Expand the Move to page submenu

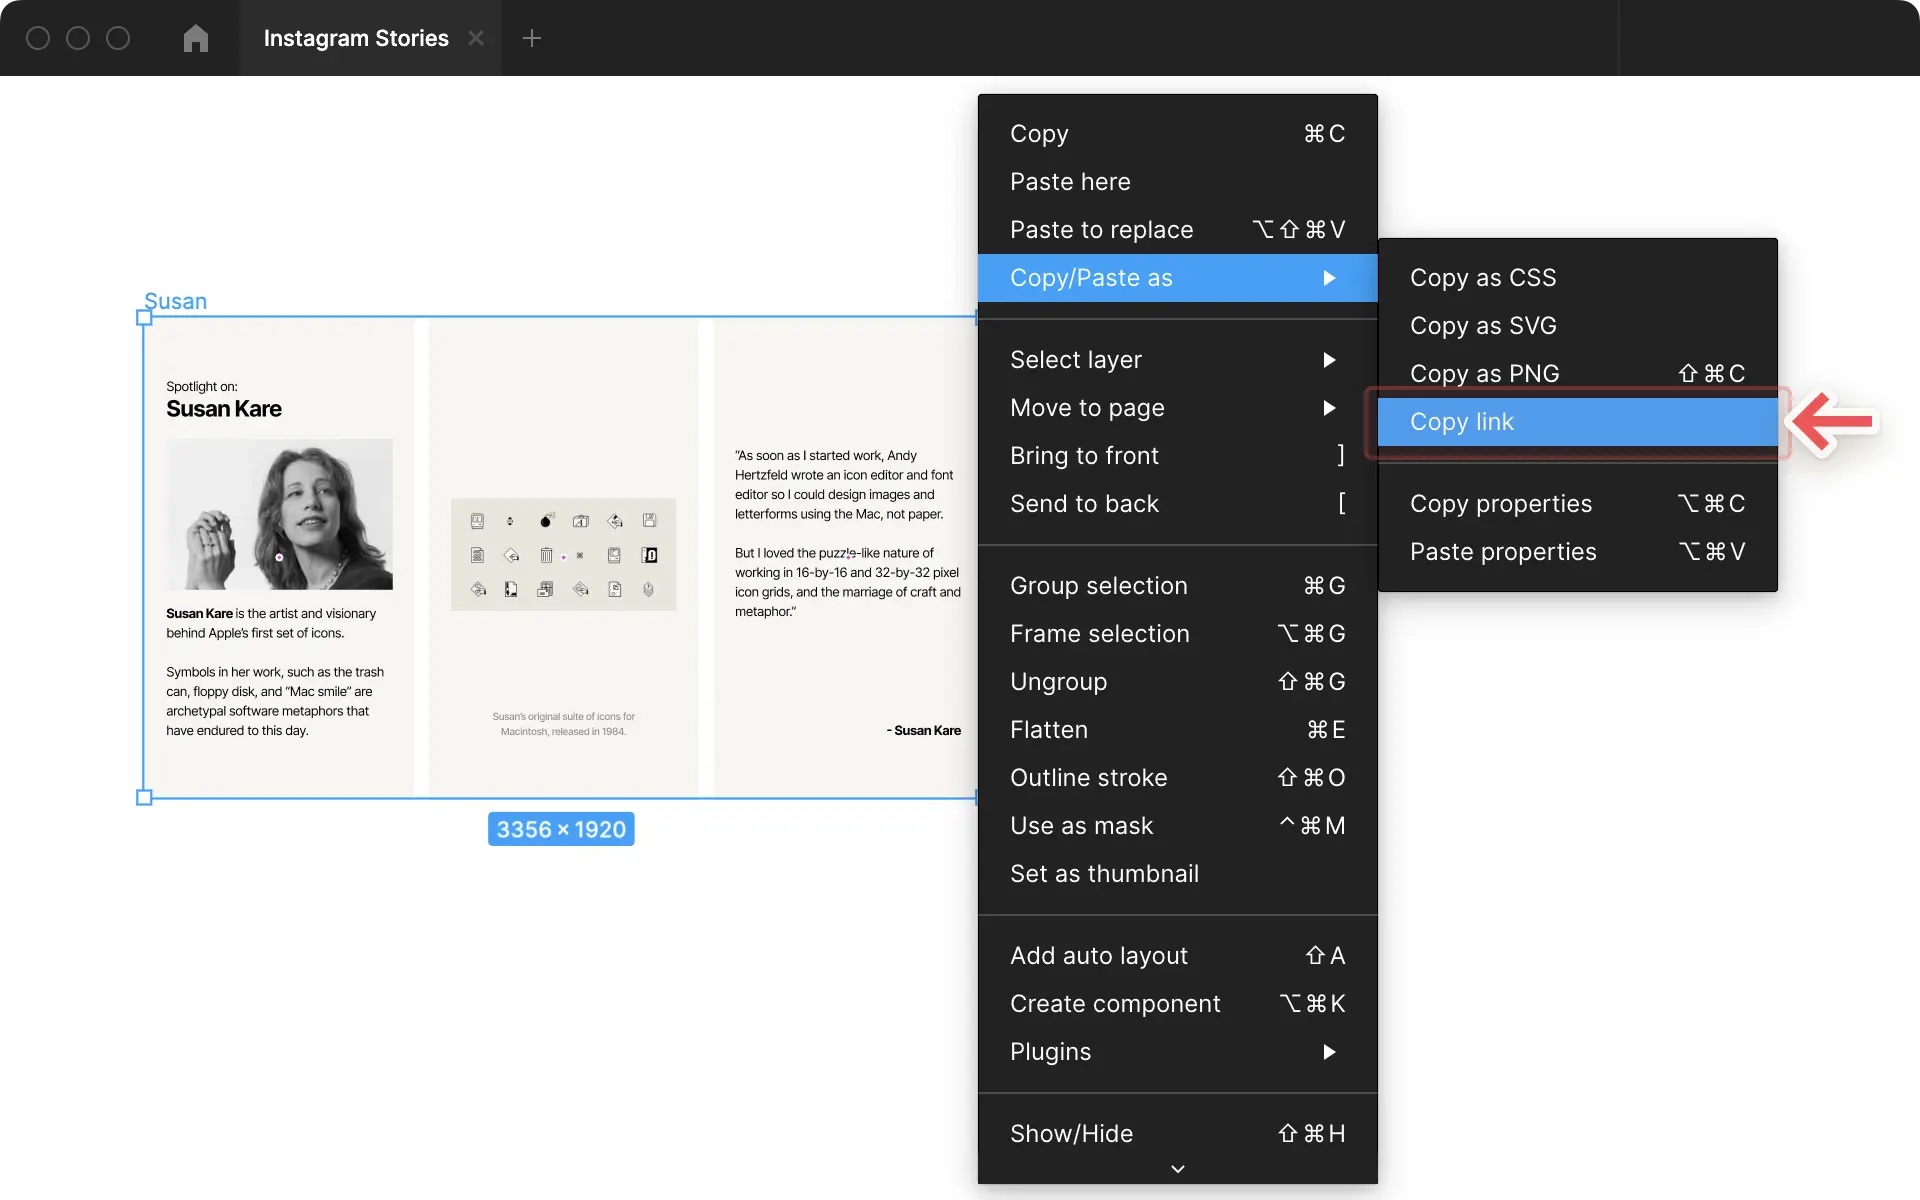pos(1088,407)
